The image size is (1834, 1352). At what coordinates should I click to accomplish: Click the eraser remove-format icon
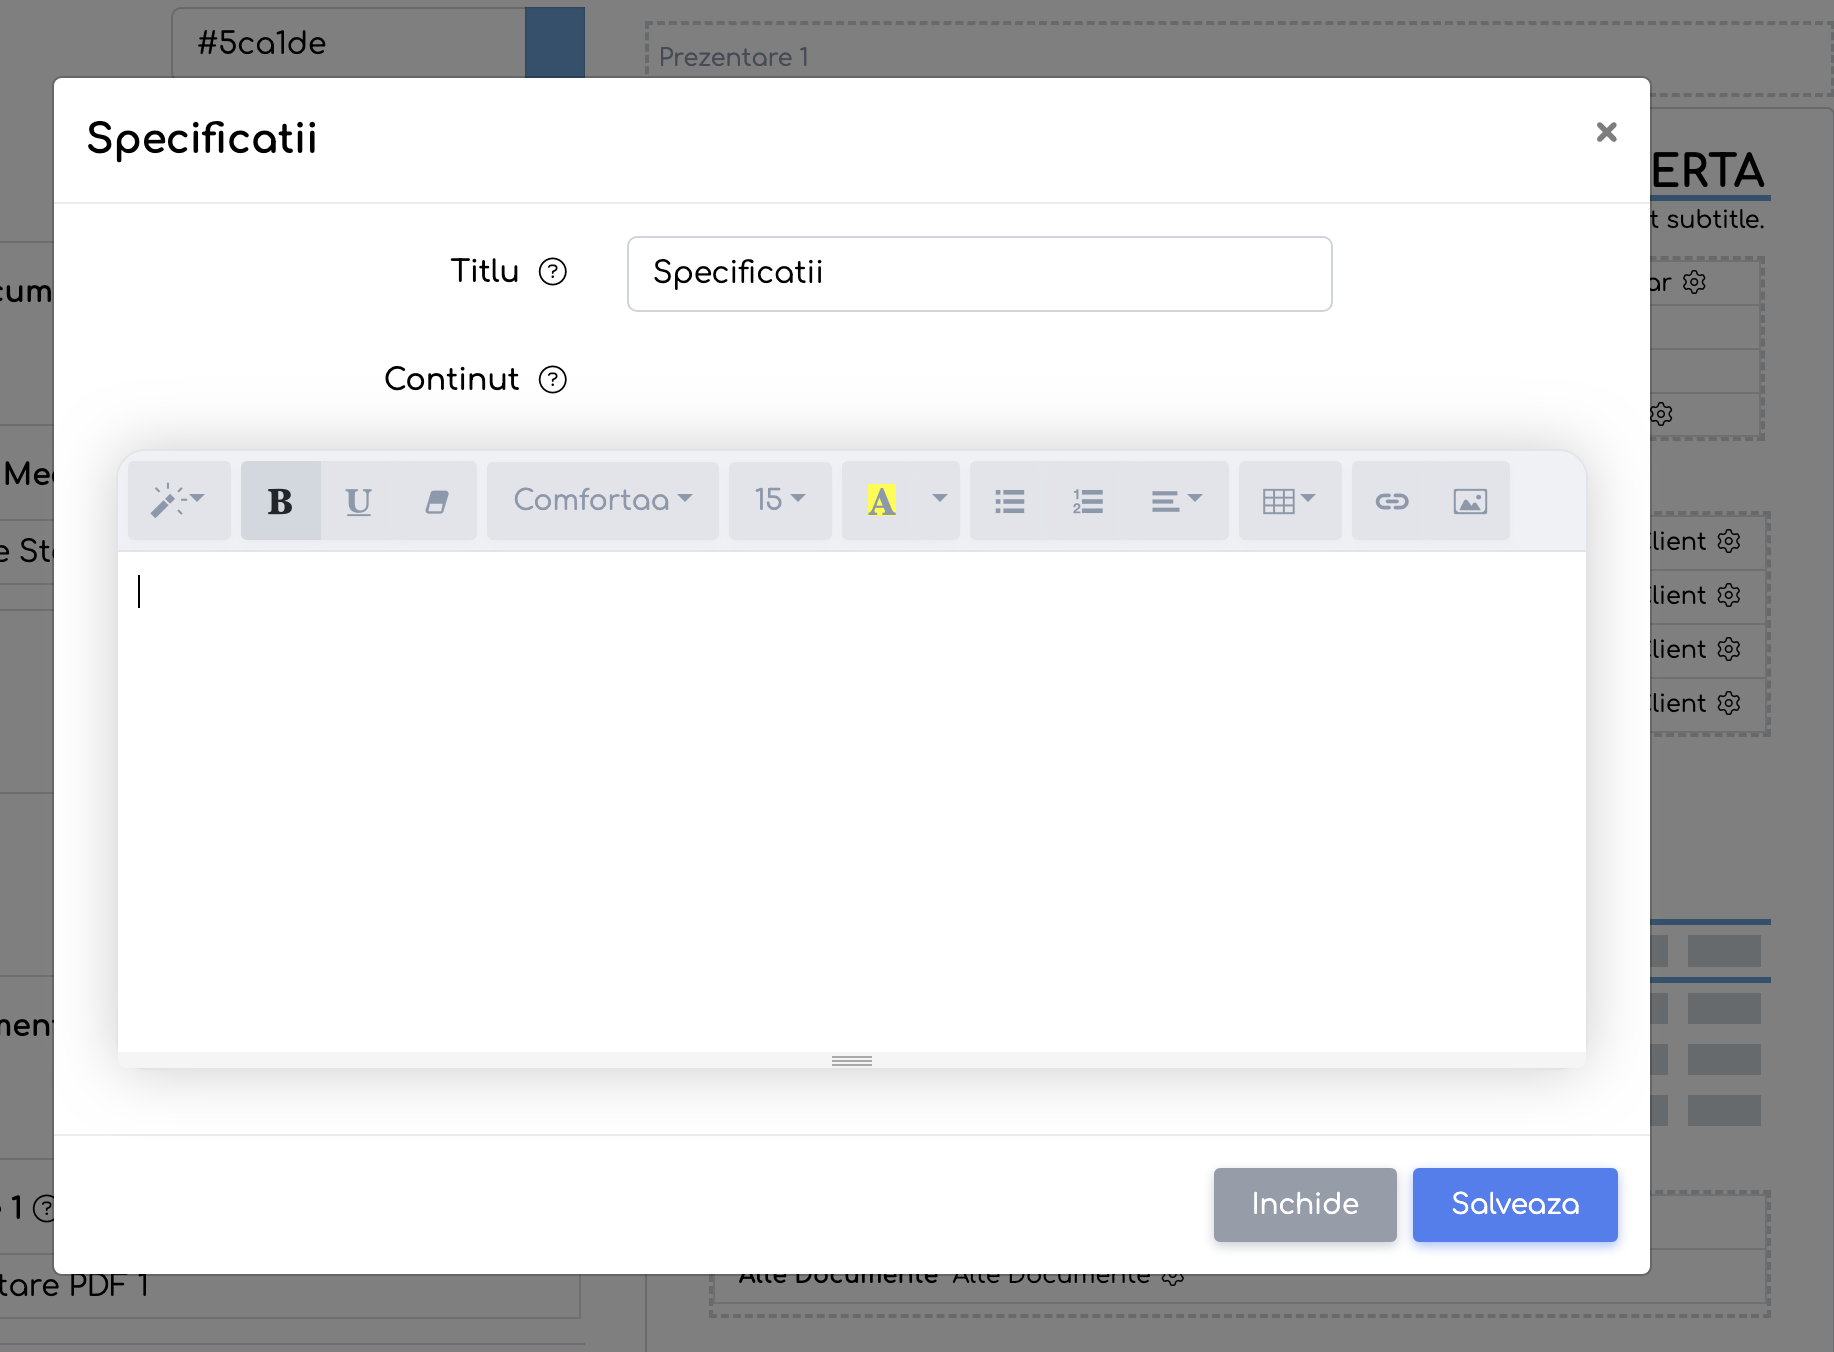(437, 500)
